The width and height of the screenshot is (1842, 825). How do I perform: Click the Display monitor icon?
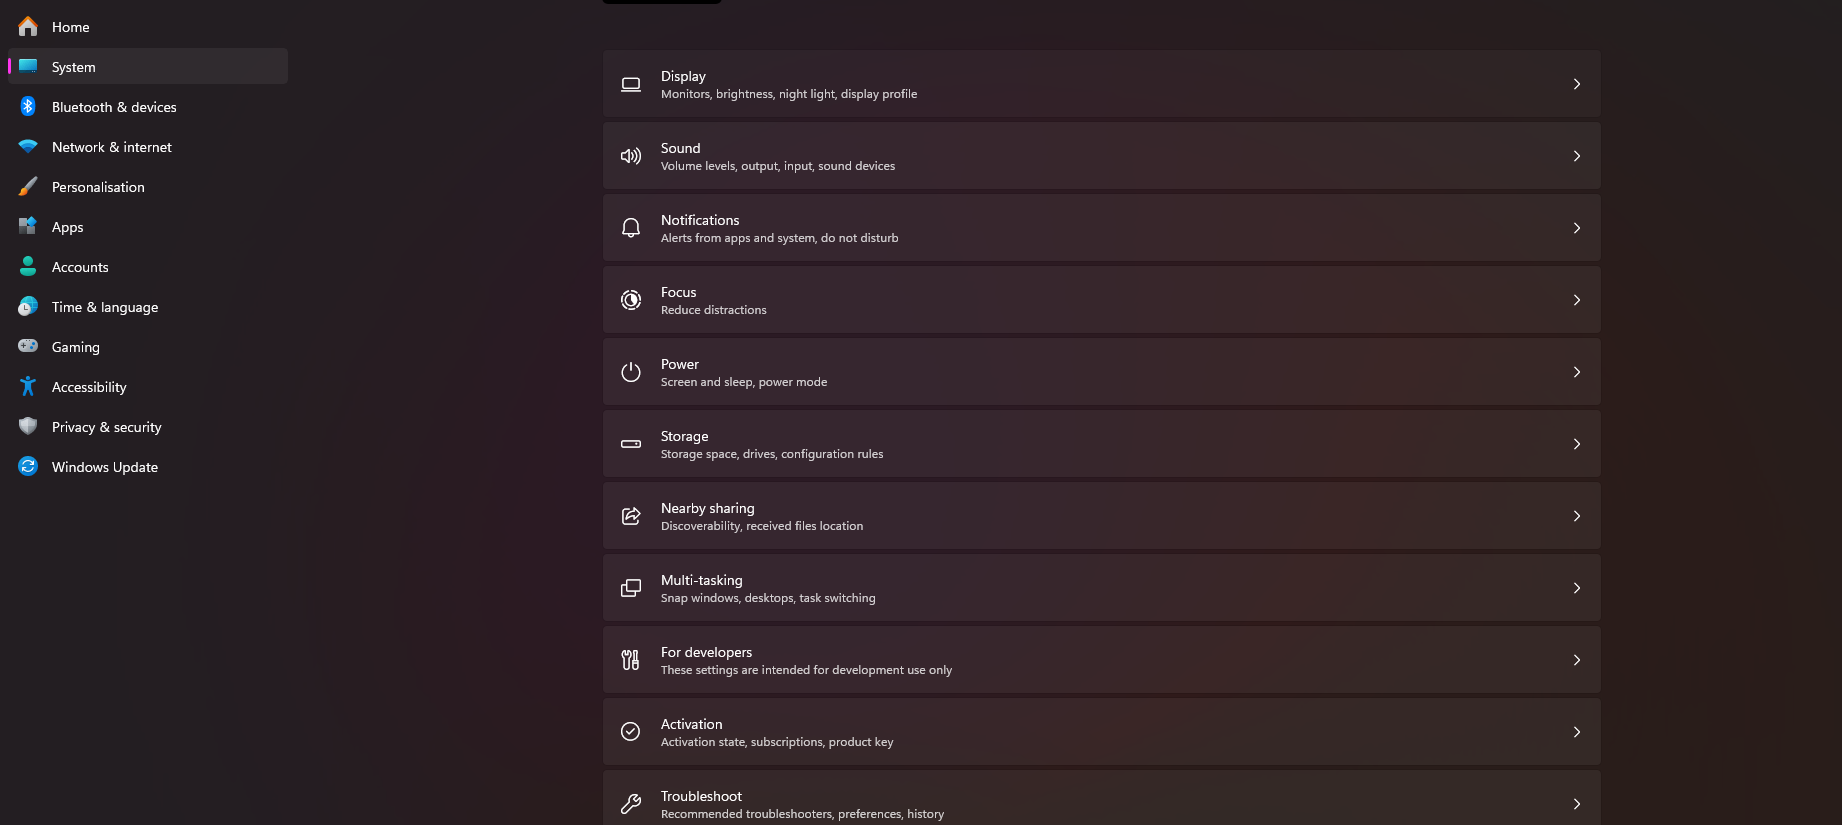point(630,84)
